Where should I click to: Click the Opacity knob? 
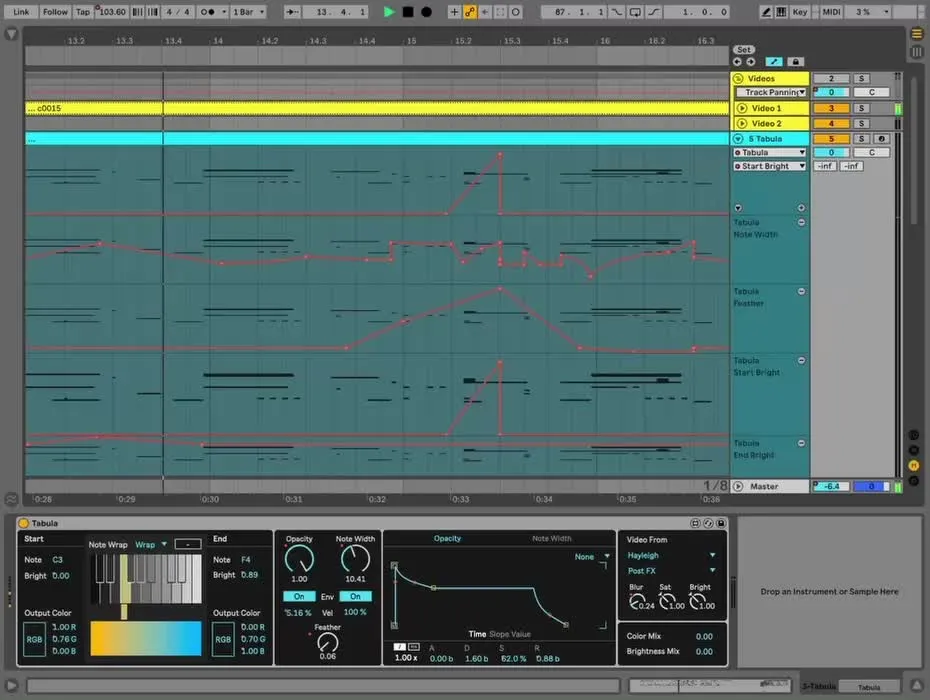coord(299,561)
